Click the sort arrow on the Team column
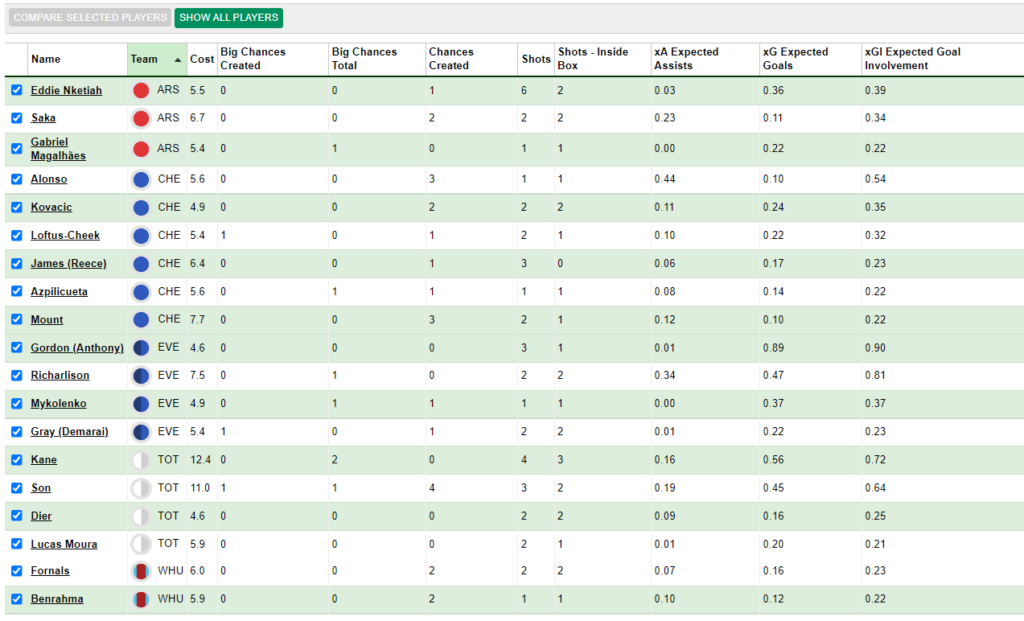This screenshot has height=621, width=1024. pyautogui.click(x=177, y=58)
